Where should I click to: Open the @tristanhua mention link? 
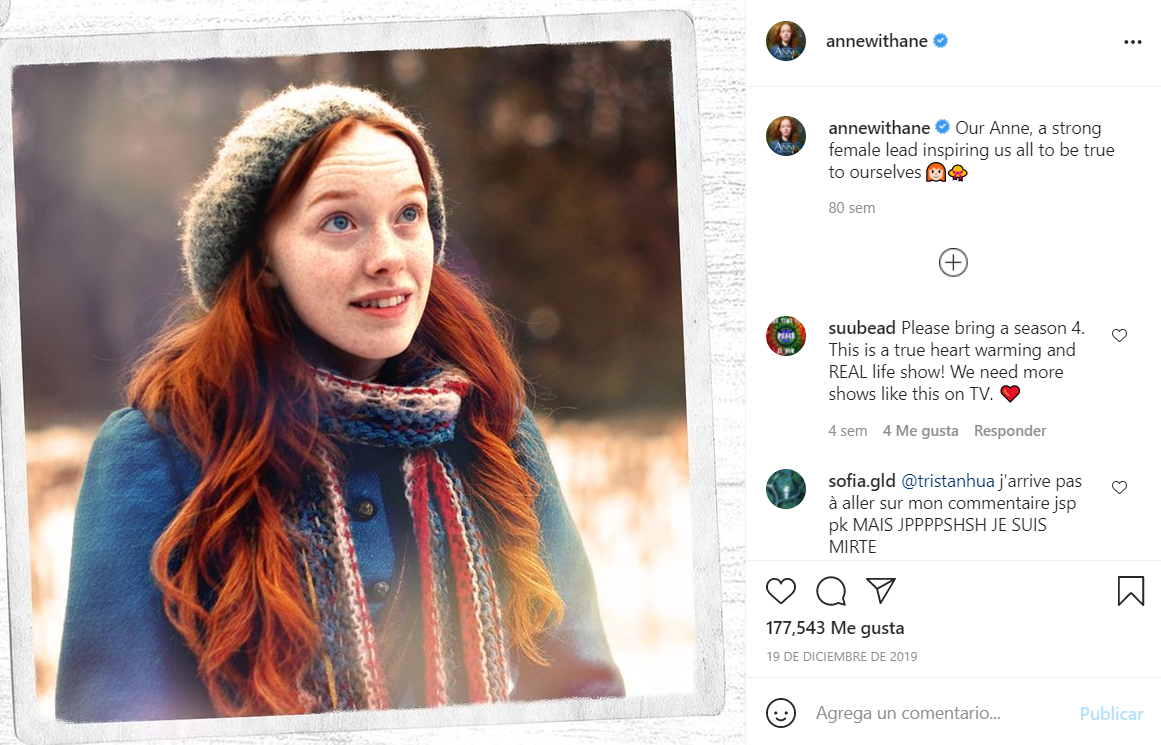point(947,481)
